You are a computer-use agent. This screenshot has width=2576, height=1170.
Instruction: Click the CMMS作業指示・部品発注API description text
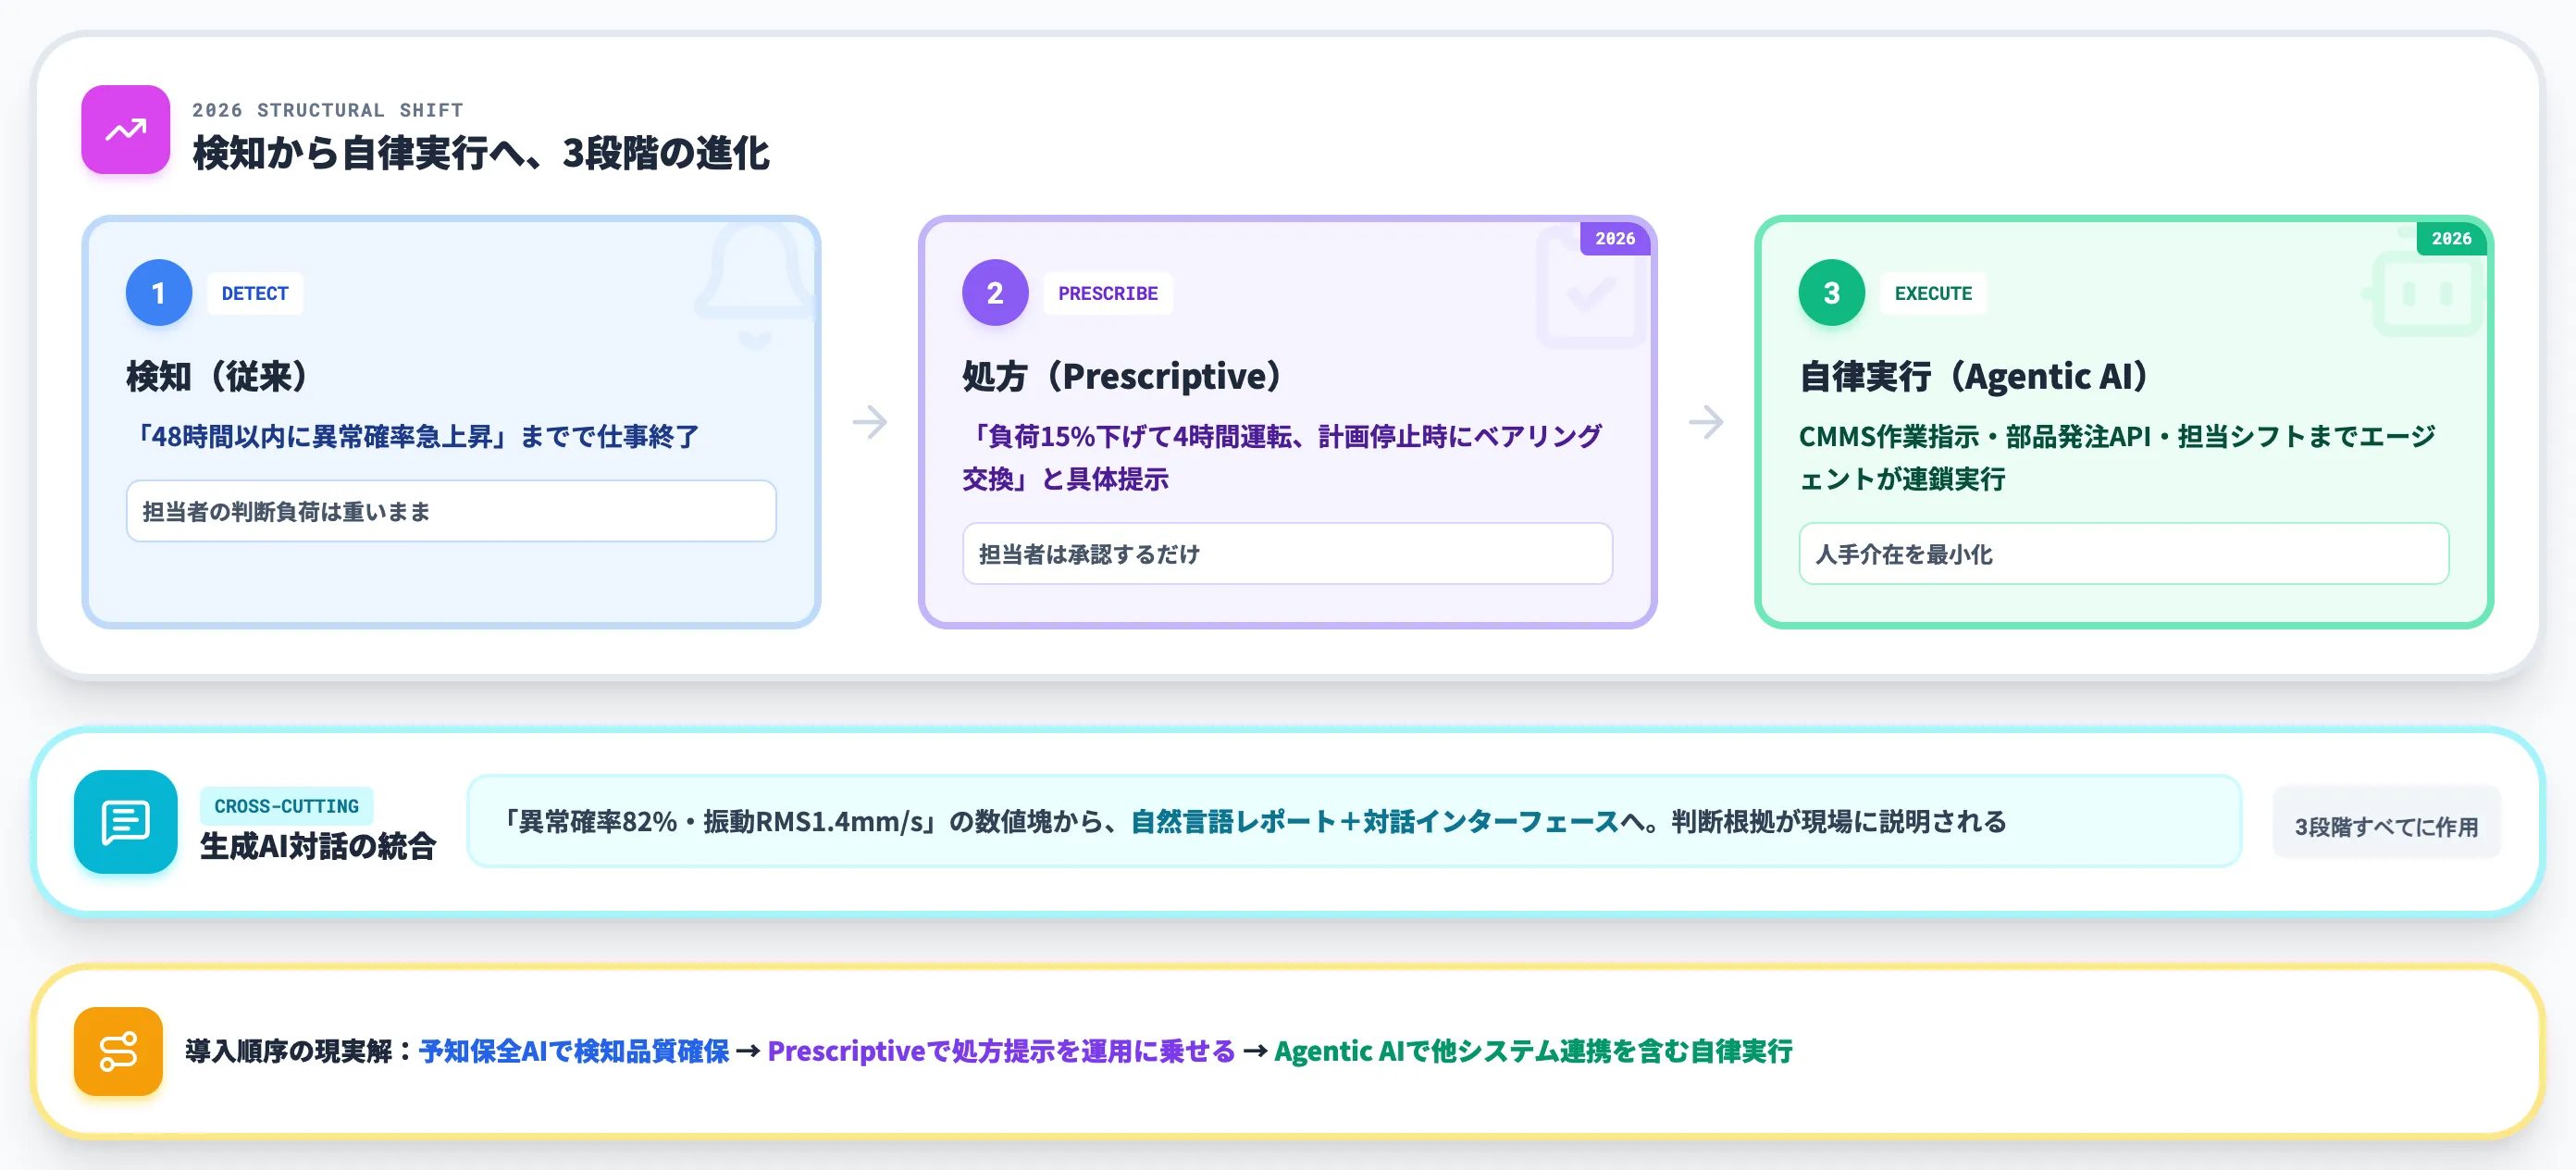pos(2117,457)
